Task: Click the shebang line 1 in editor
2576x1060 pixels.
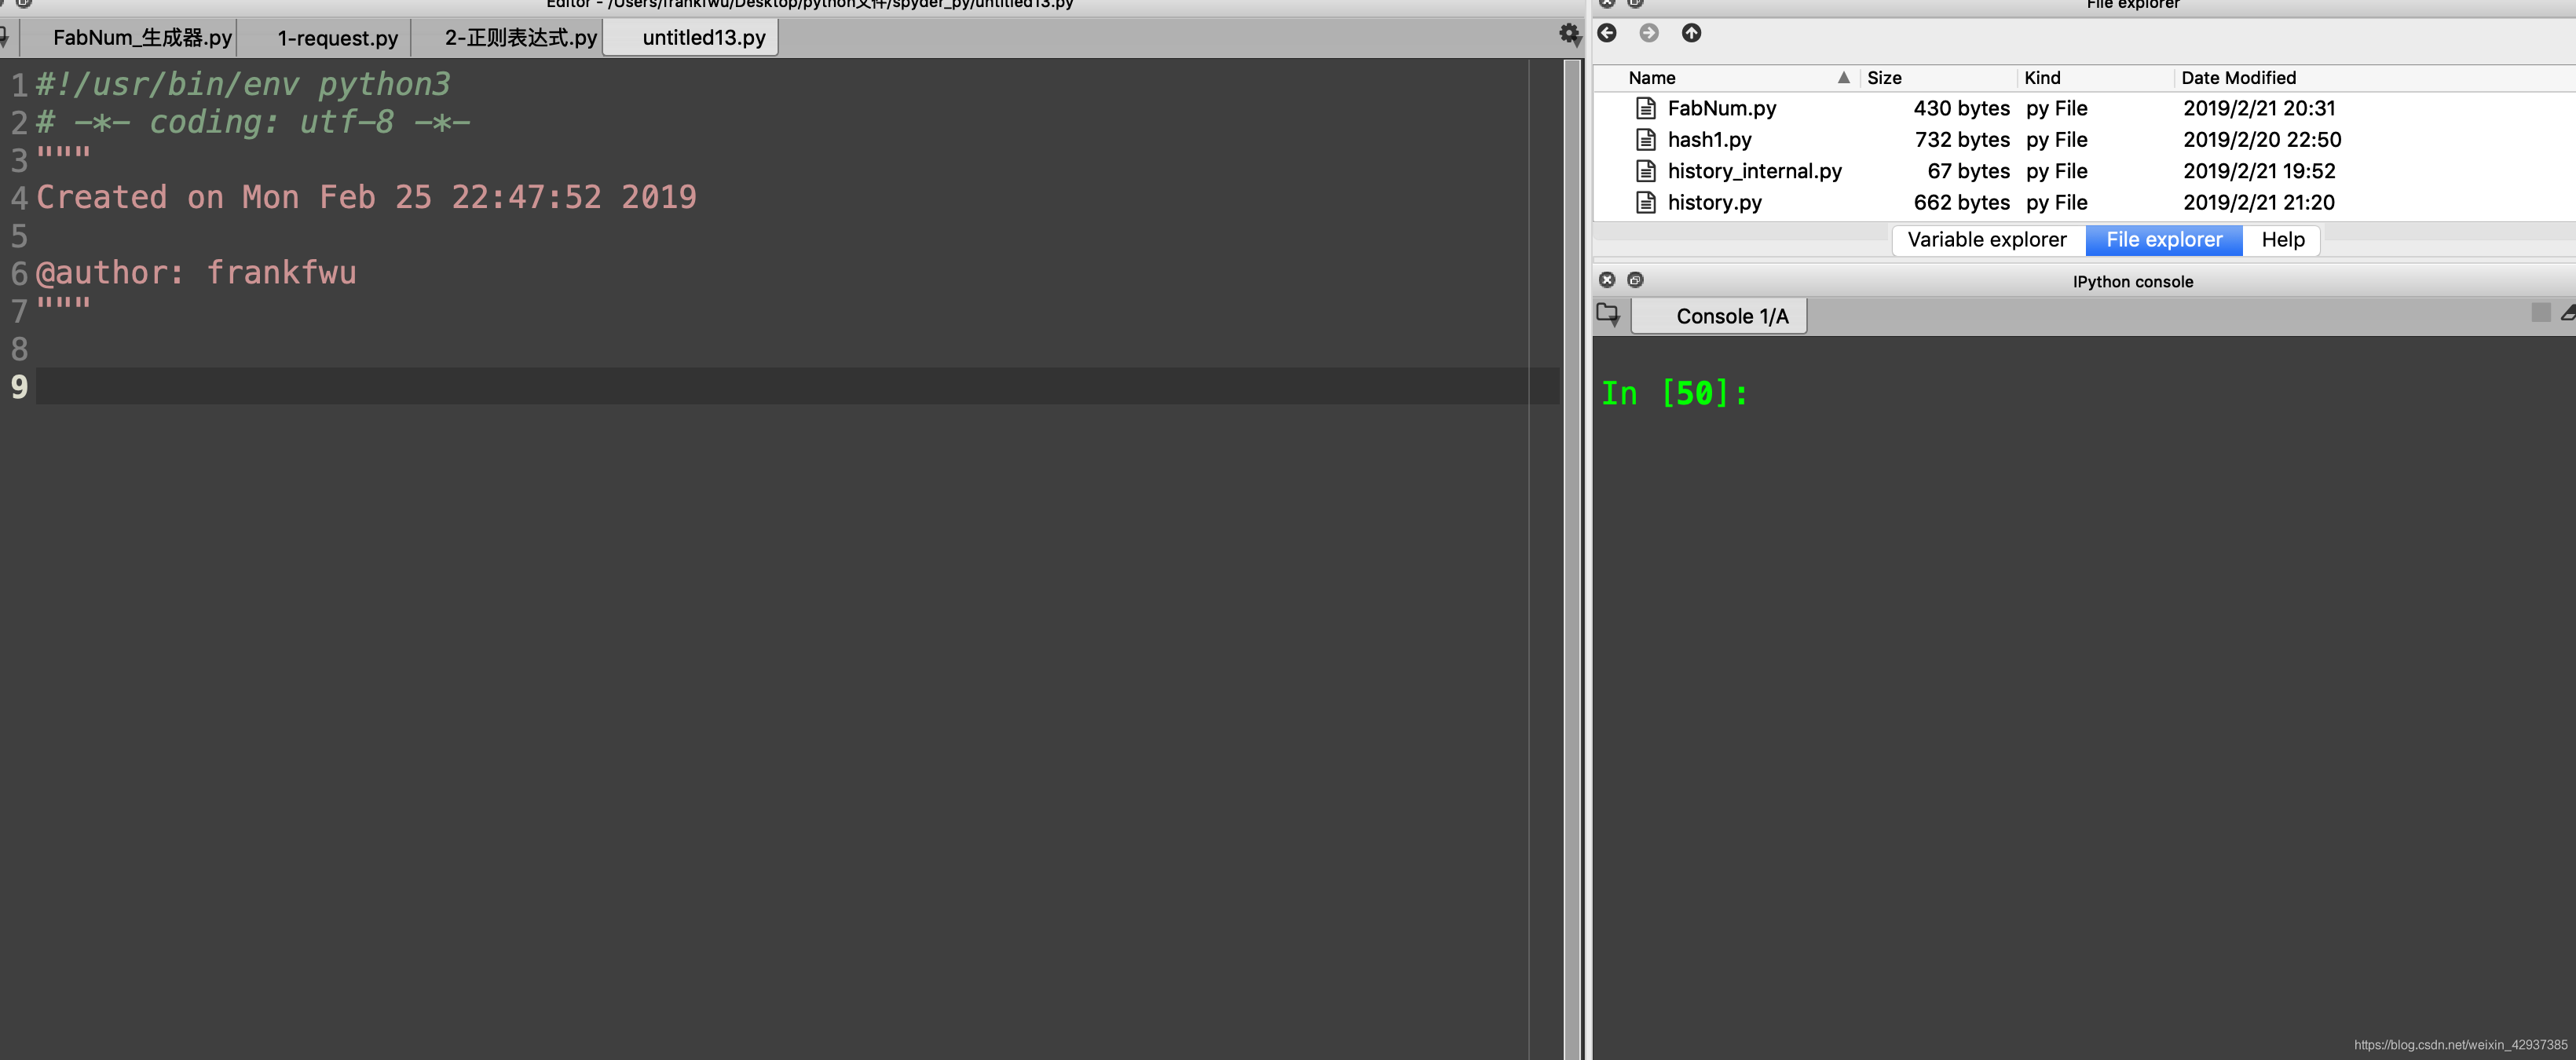Action: (243, 84)
